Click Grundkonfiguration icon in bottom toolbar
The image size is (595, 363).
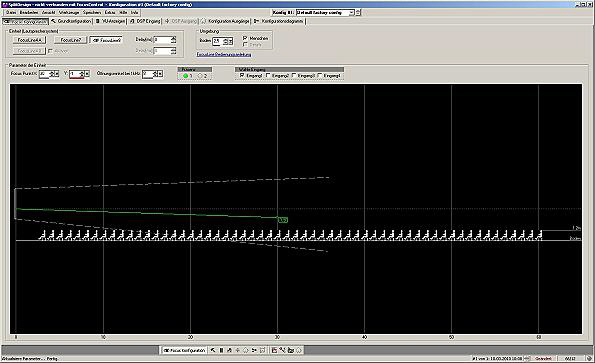coord(213,350)
